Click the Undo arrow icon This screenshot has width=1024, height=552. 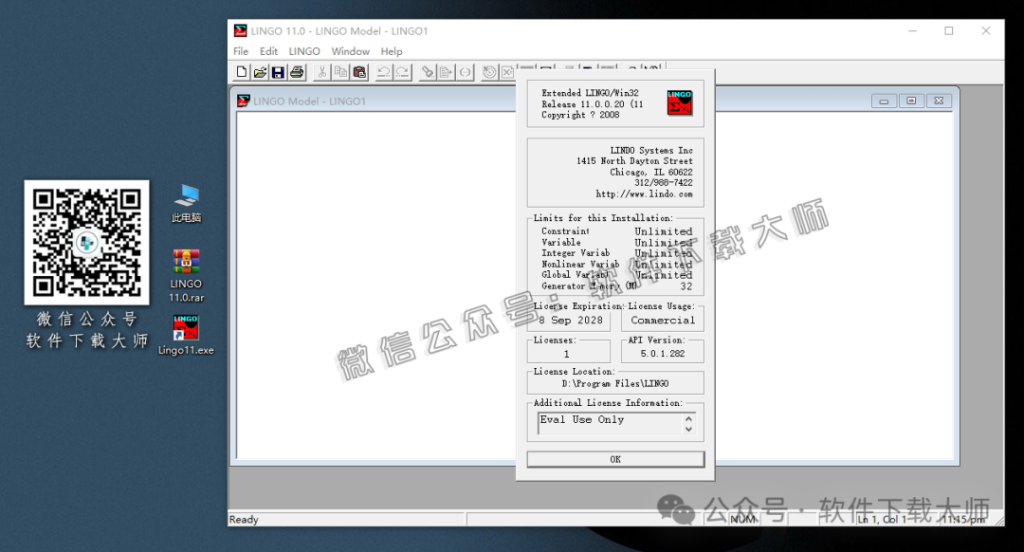tap(383, 72)
